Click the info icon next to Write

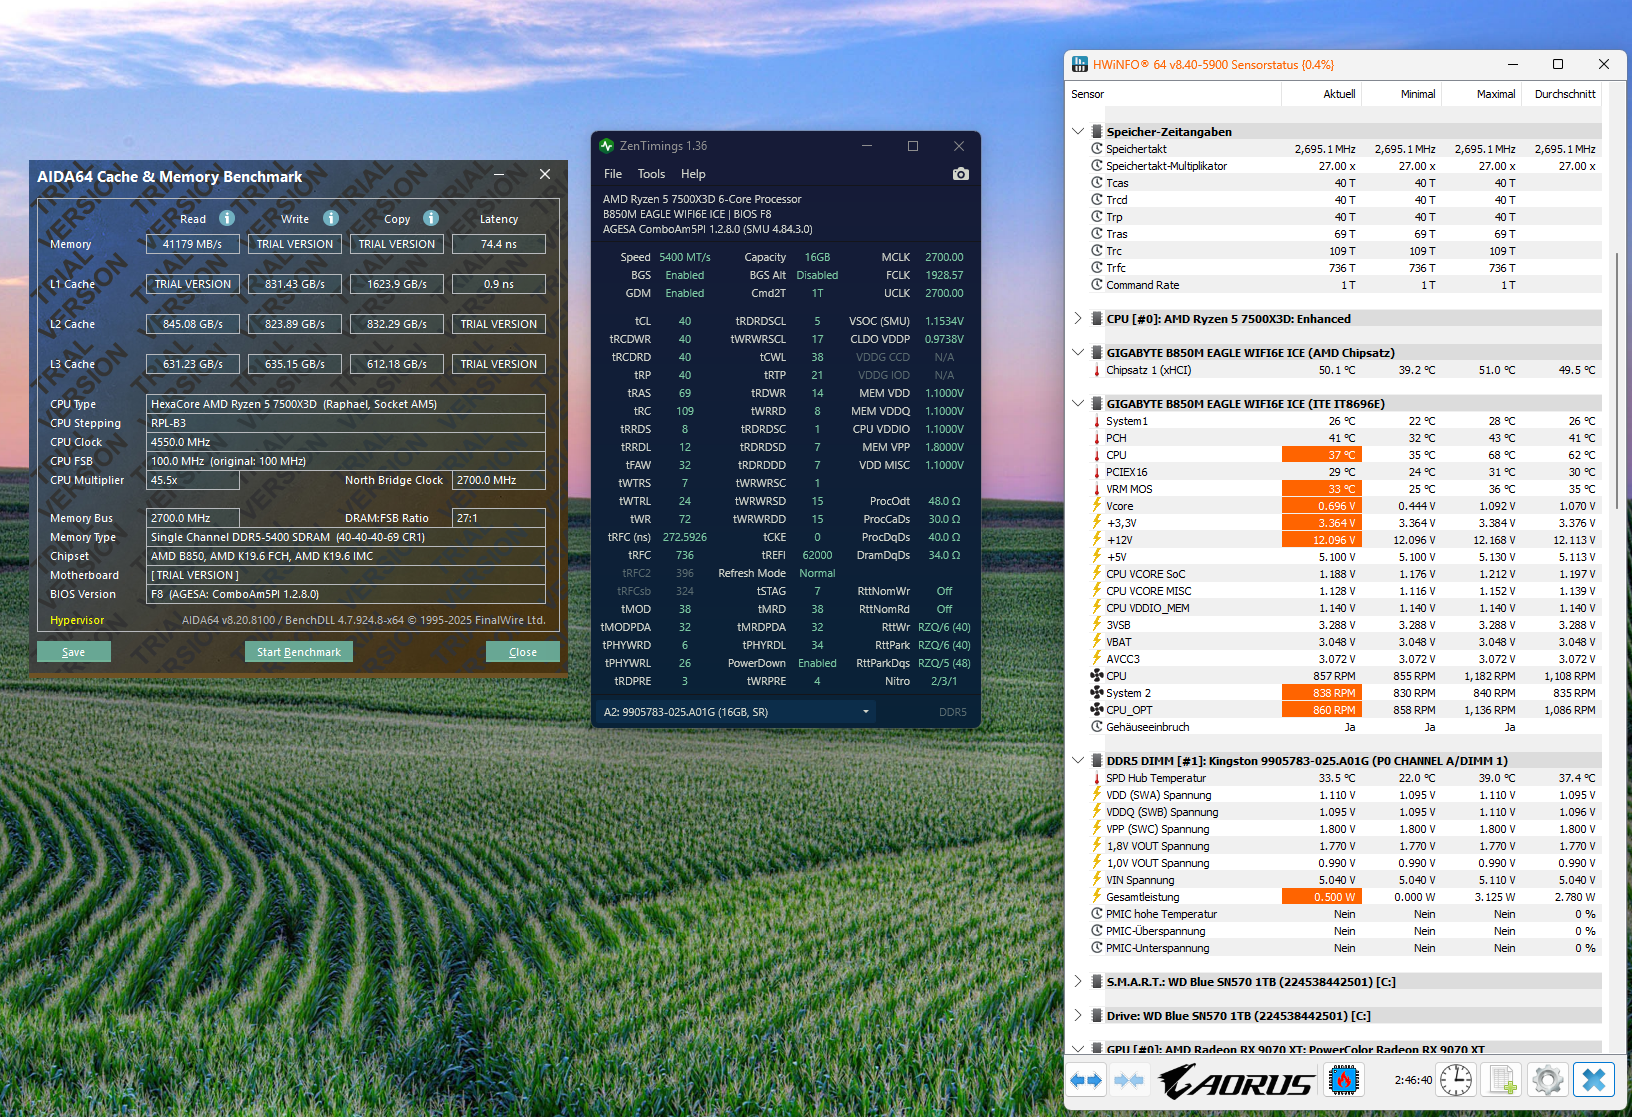coord(331,218)
